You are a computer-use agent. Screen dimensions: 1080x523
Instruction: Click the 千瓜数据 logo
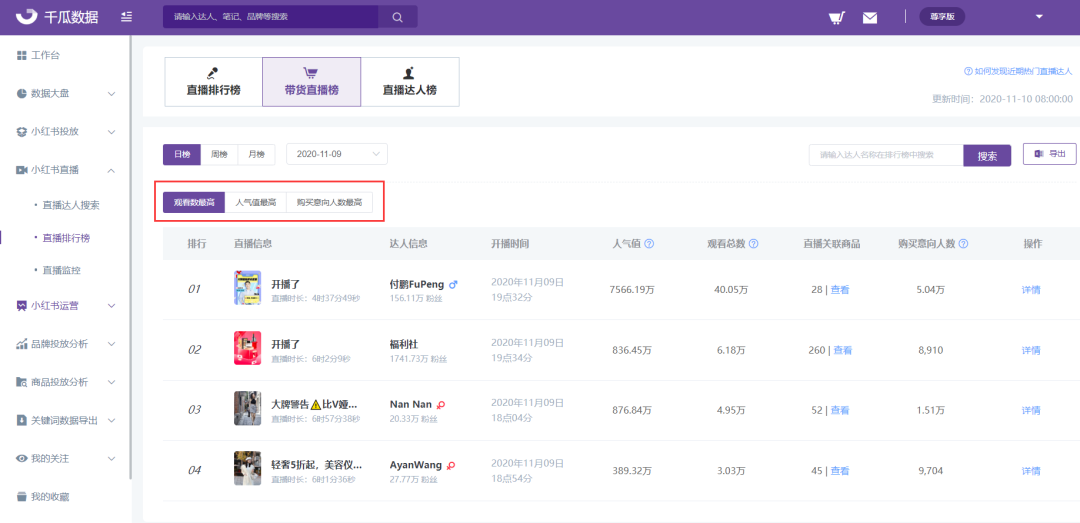[x=57, y=17]
